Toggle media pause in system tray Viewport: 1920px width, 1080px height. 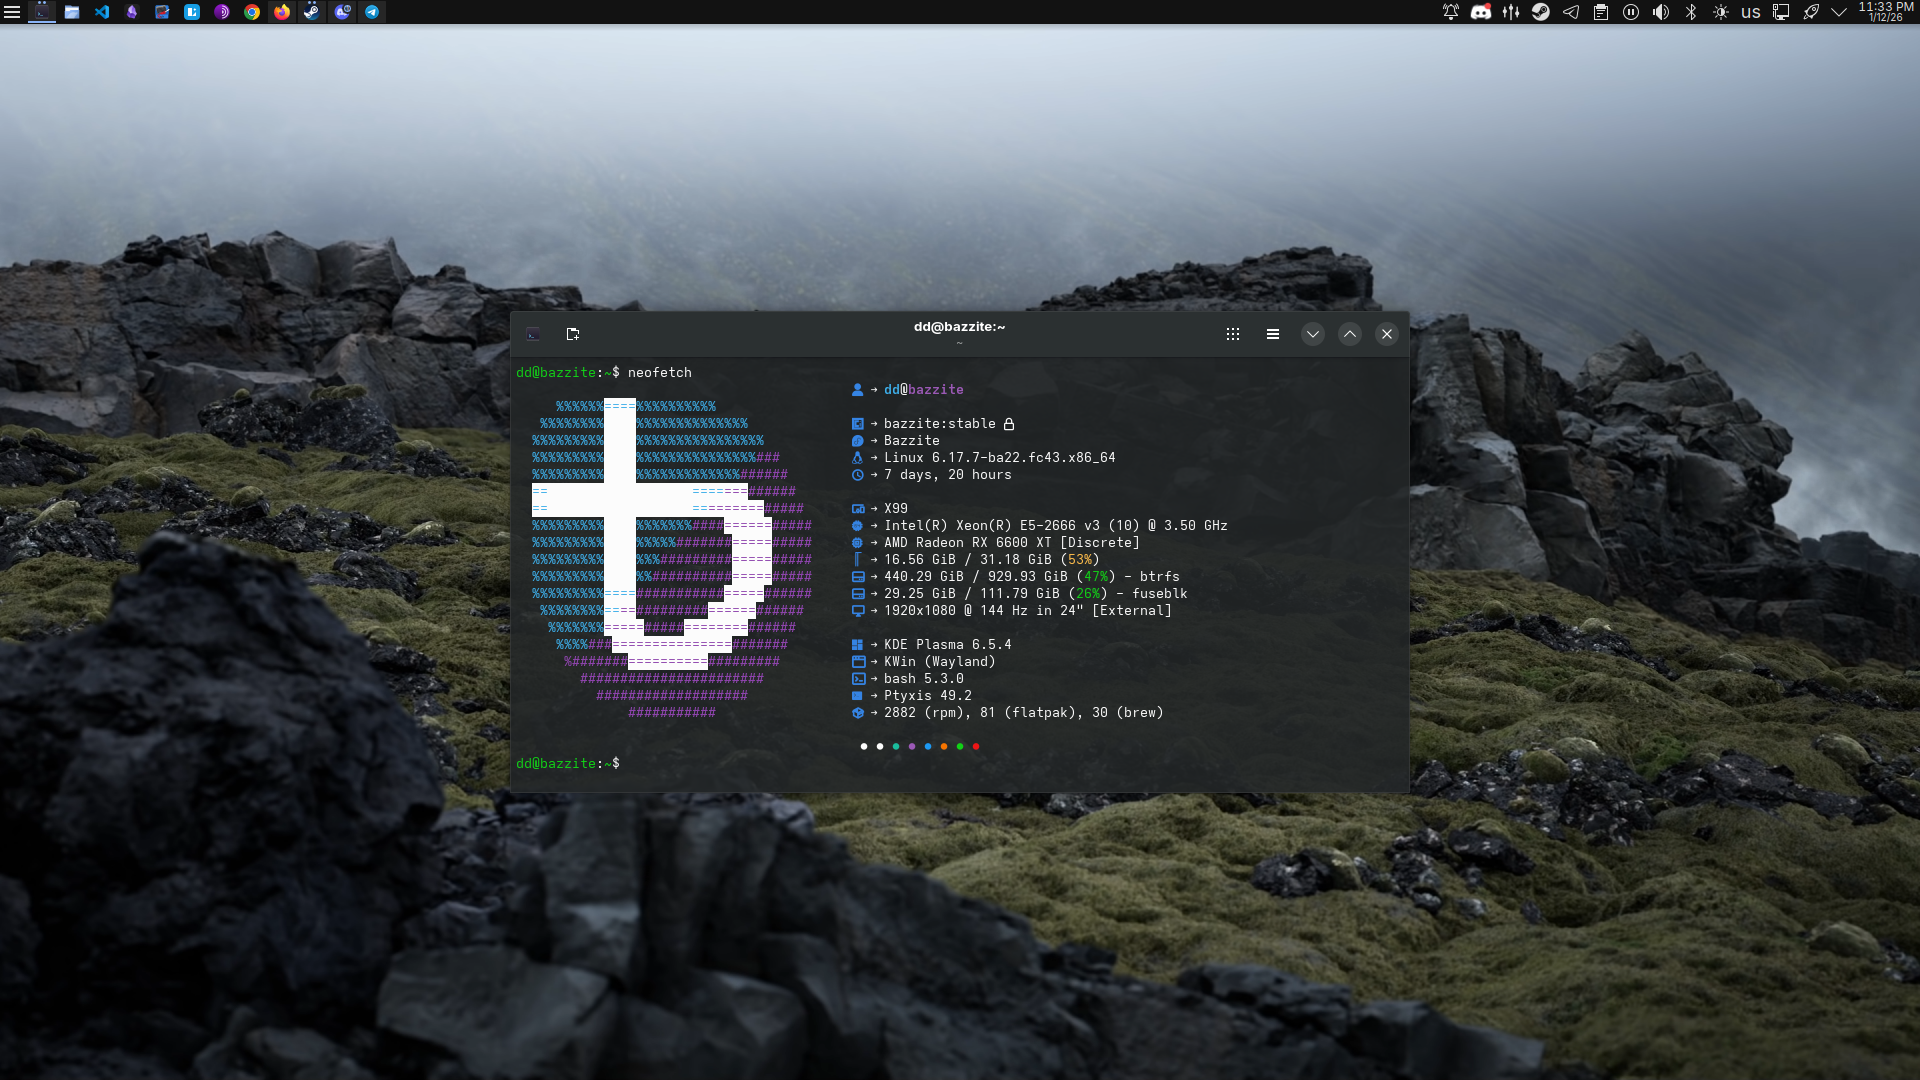tap(1631, 12)
